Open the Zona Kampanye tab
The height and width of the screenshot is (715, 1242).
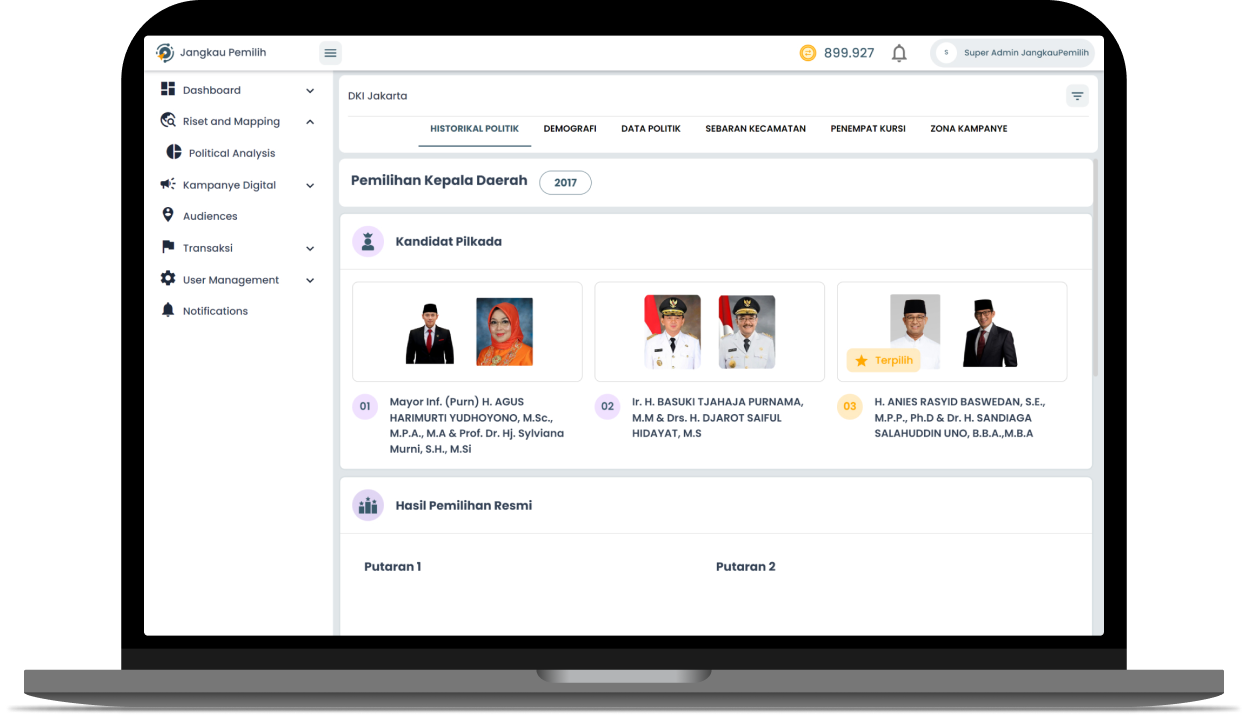pyautogui.click(x=968, y=129)
